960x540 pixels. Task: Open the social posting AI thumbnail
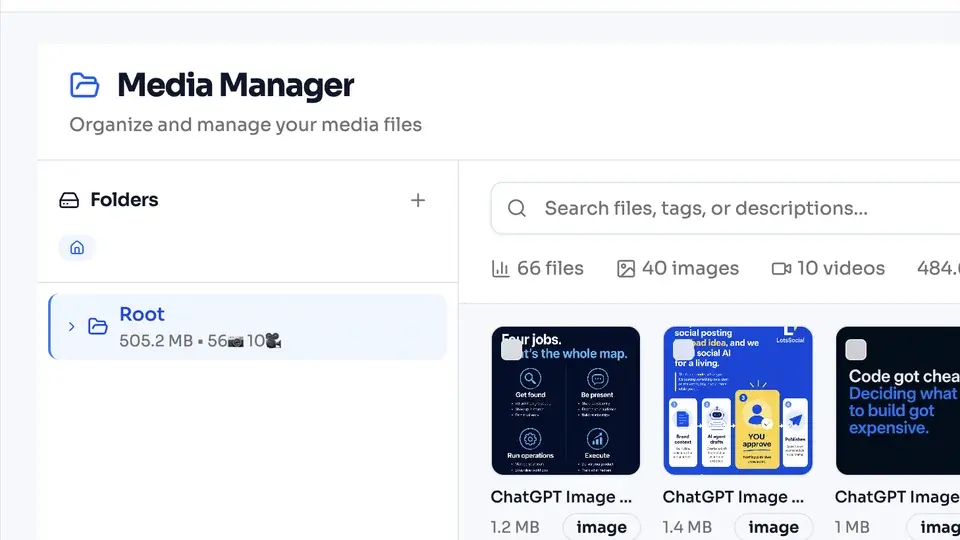click(738, 400)
